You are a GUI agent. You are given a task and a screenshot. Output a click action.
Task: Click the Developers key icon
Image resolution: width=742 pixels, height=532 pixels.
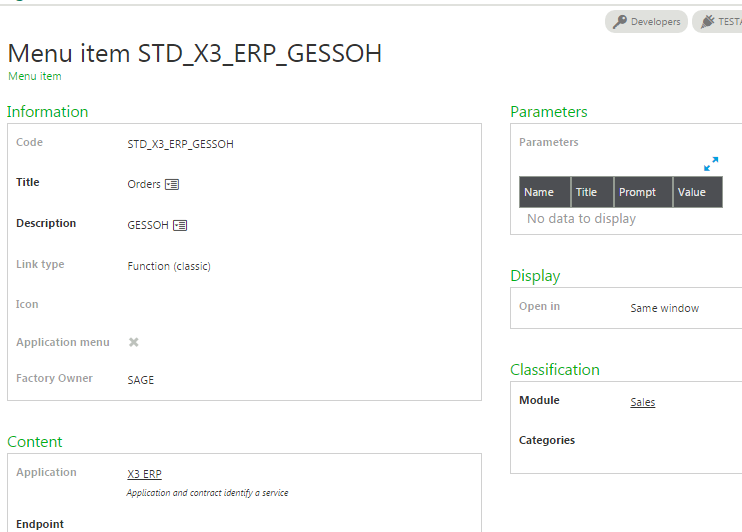pos(620,21)
